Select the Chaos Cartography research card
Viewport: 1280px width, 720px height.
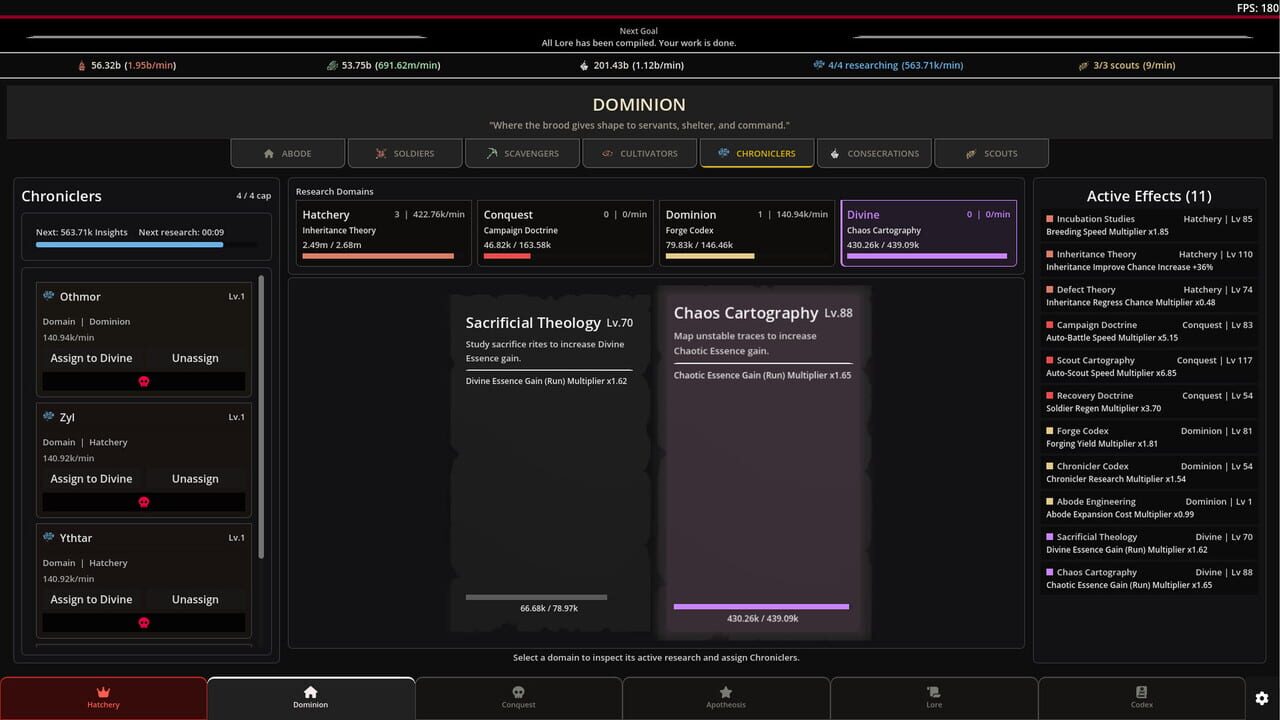click(762, 463)
